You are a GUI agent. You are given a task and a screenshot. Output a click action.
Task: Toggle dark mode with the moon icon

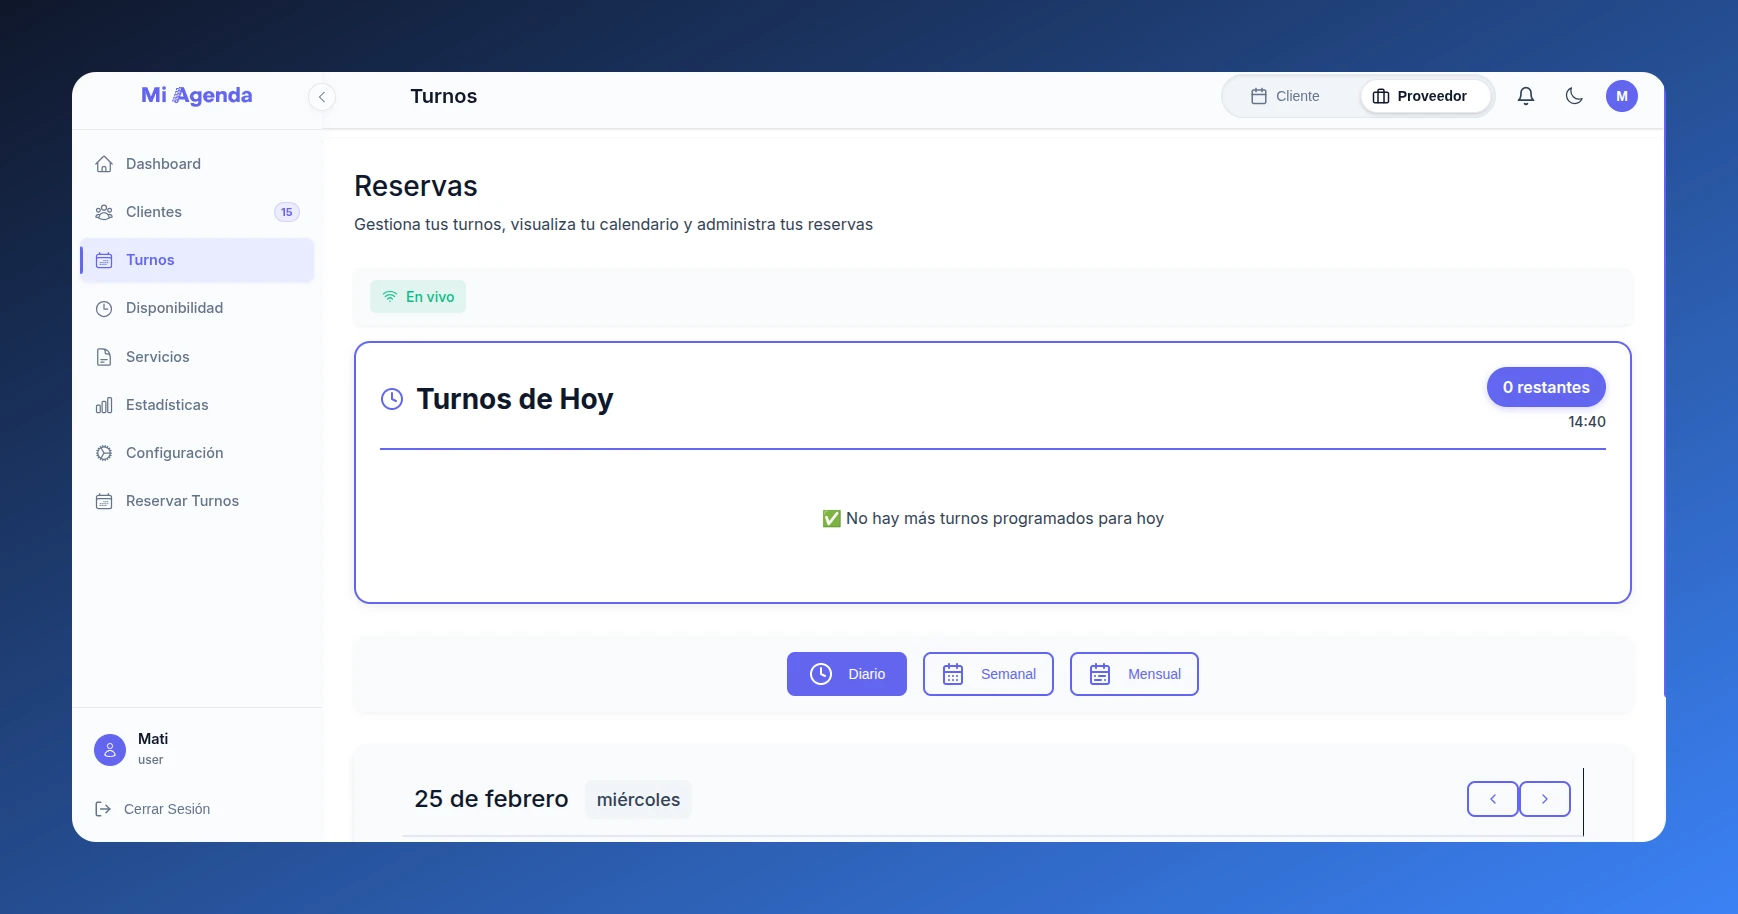click(x=1574, y=96)
